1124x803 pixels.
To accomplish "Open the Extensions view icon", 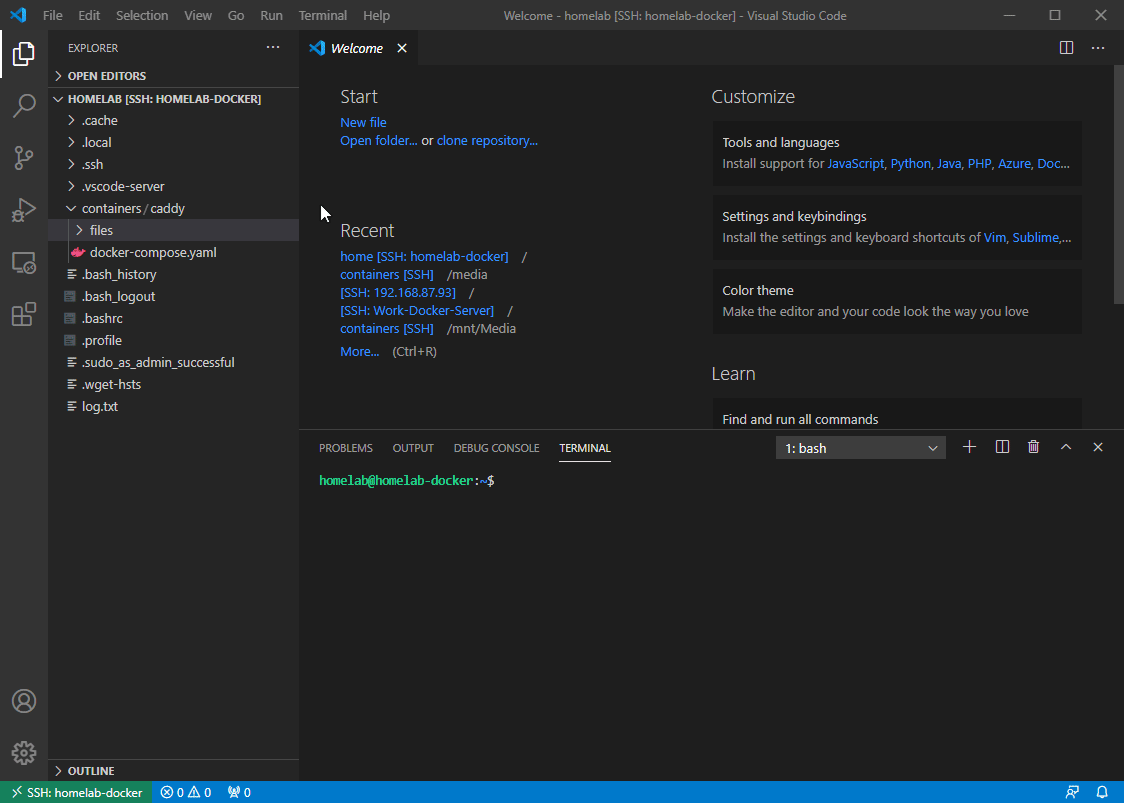I will 24,314.
